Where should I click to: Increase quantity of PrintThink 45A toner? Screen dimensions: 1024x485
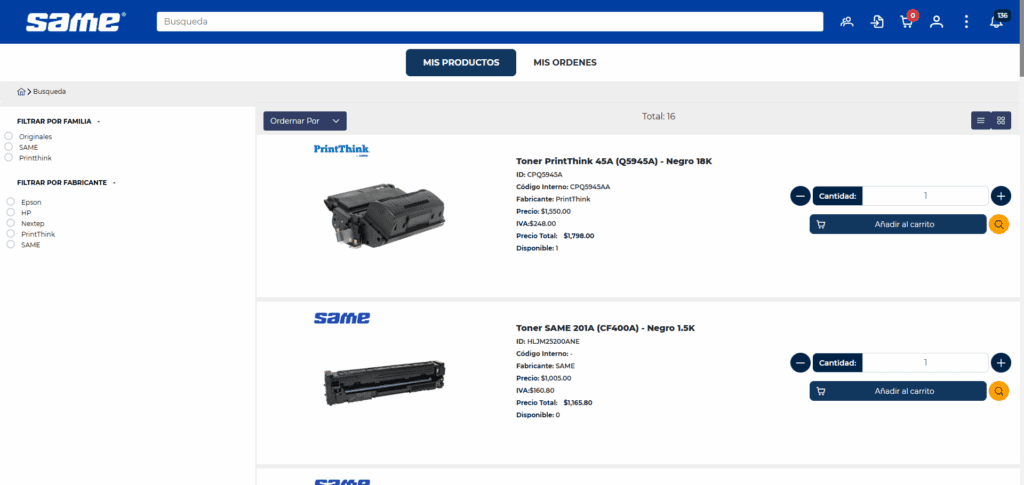(1001, 196)
